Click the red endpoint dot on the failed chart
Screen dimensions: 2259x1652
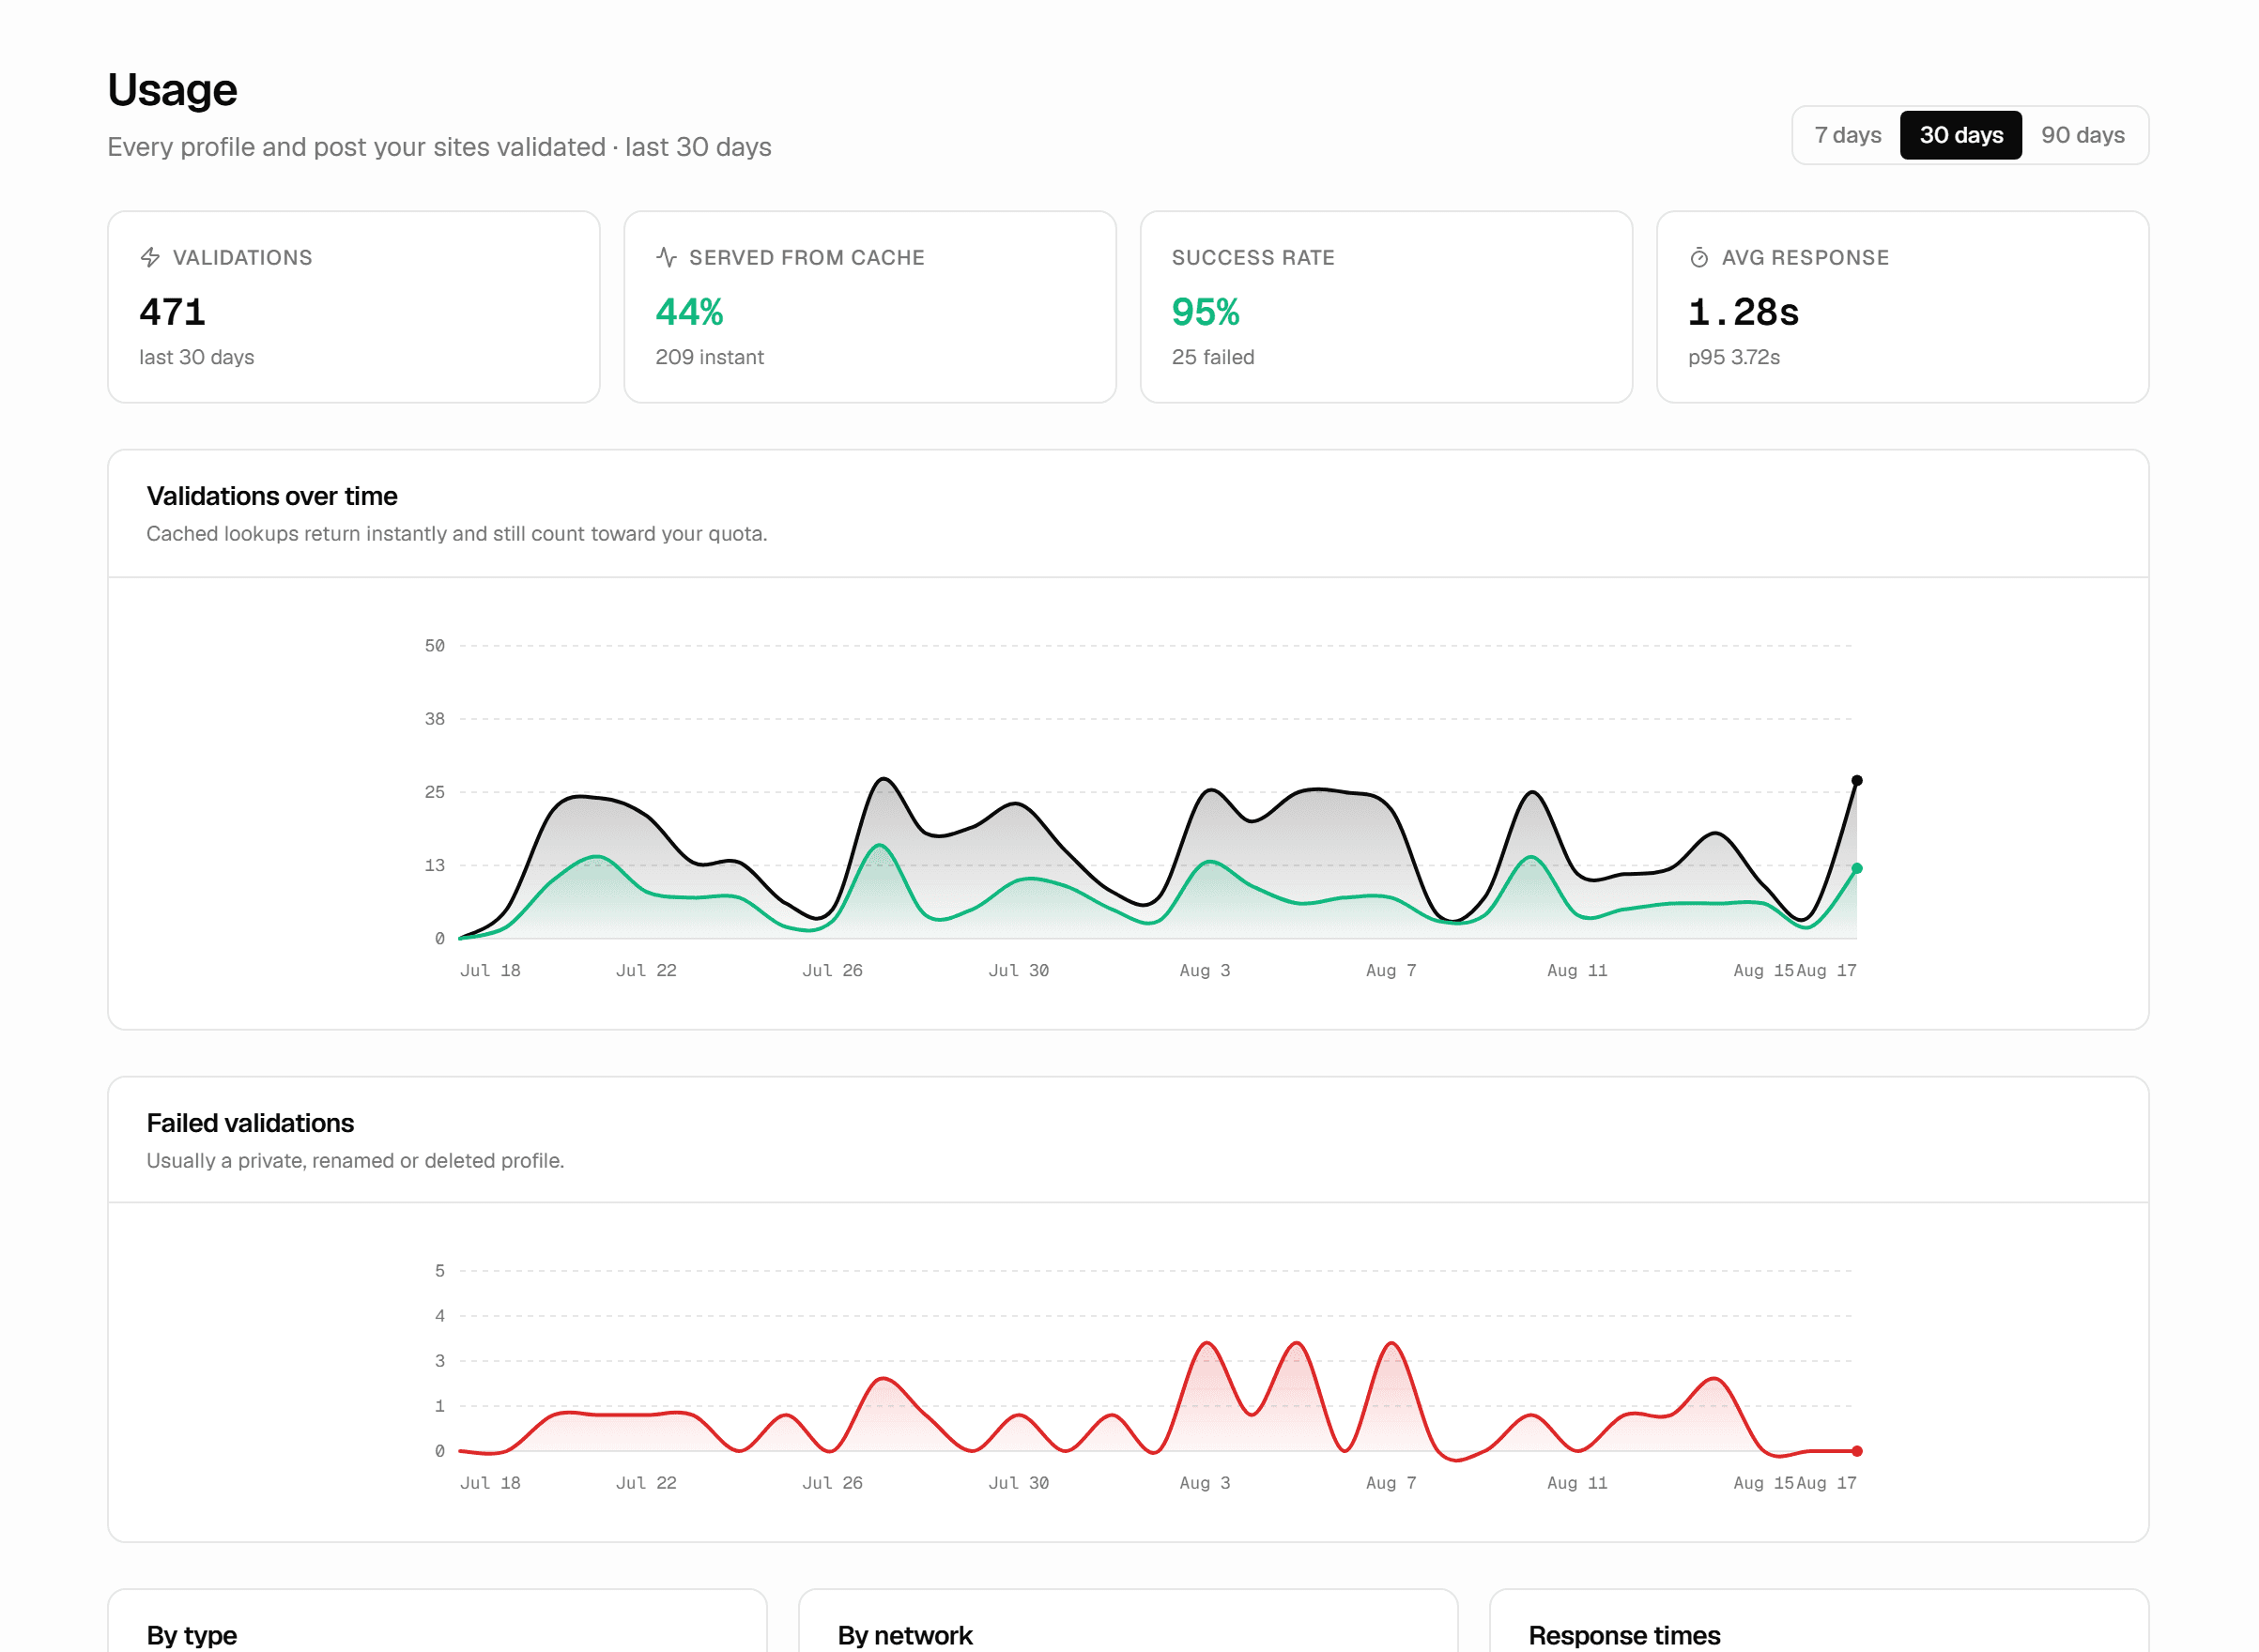click(x=1856, y=1451)
